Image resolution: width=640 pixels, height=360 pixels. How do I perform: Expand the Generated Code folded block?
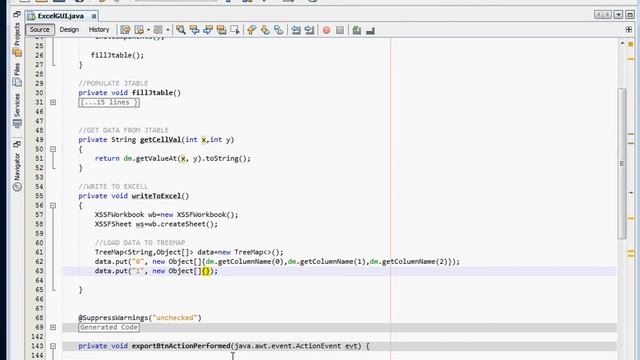point(109,327)
